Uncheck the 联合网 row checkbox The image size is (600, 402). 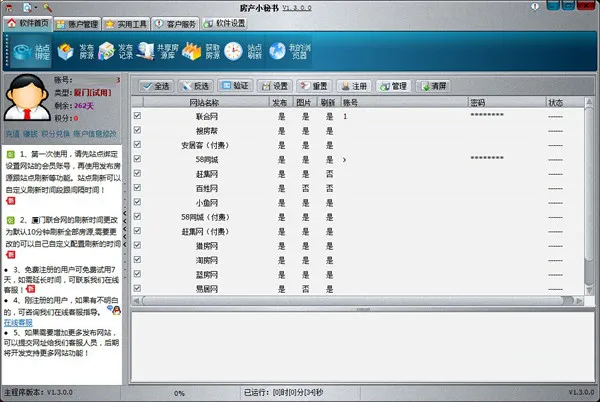click(137, 116)
